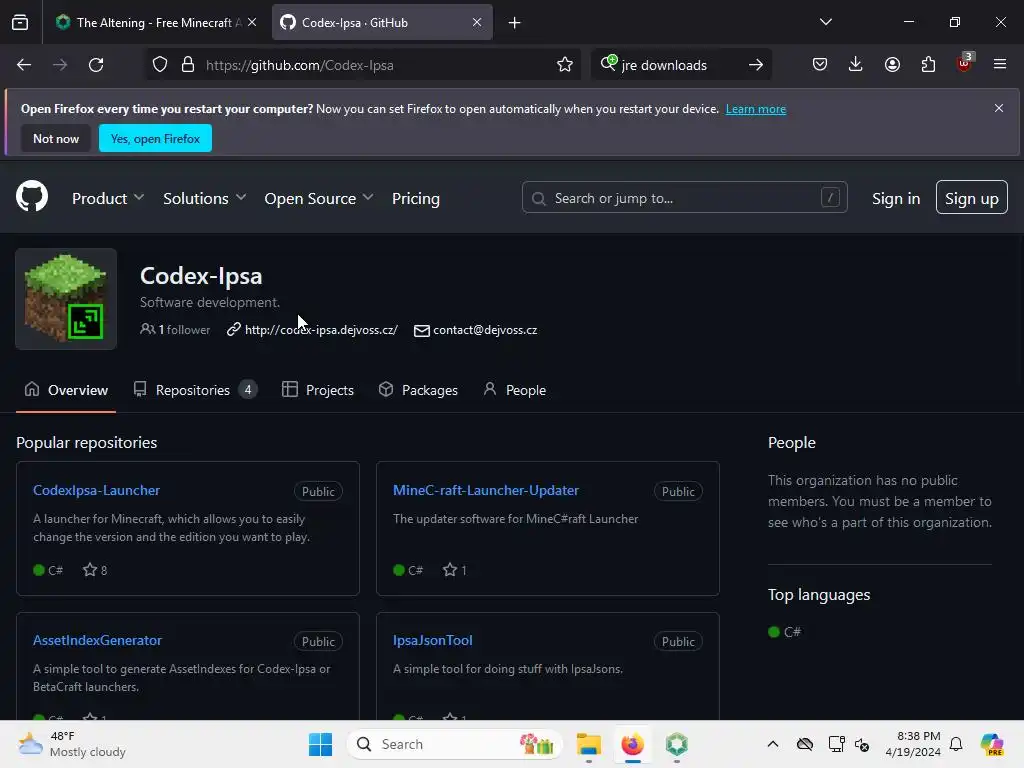Open the extensions puzzle icon
This screenshot has width=1024, height=768.
928,65
